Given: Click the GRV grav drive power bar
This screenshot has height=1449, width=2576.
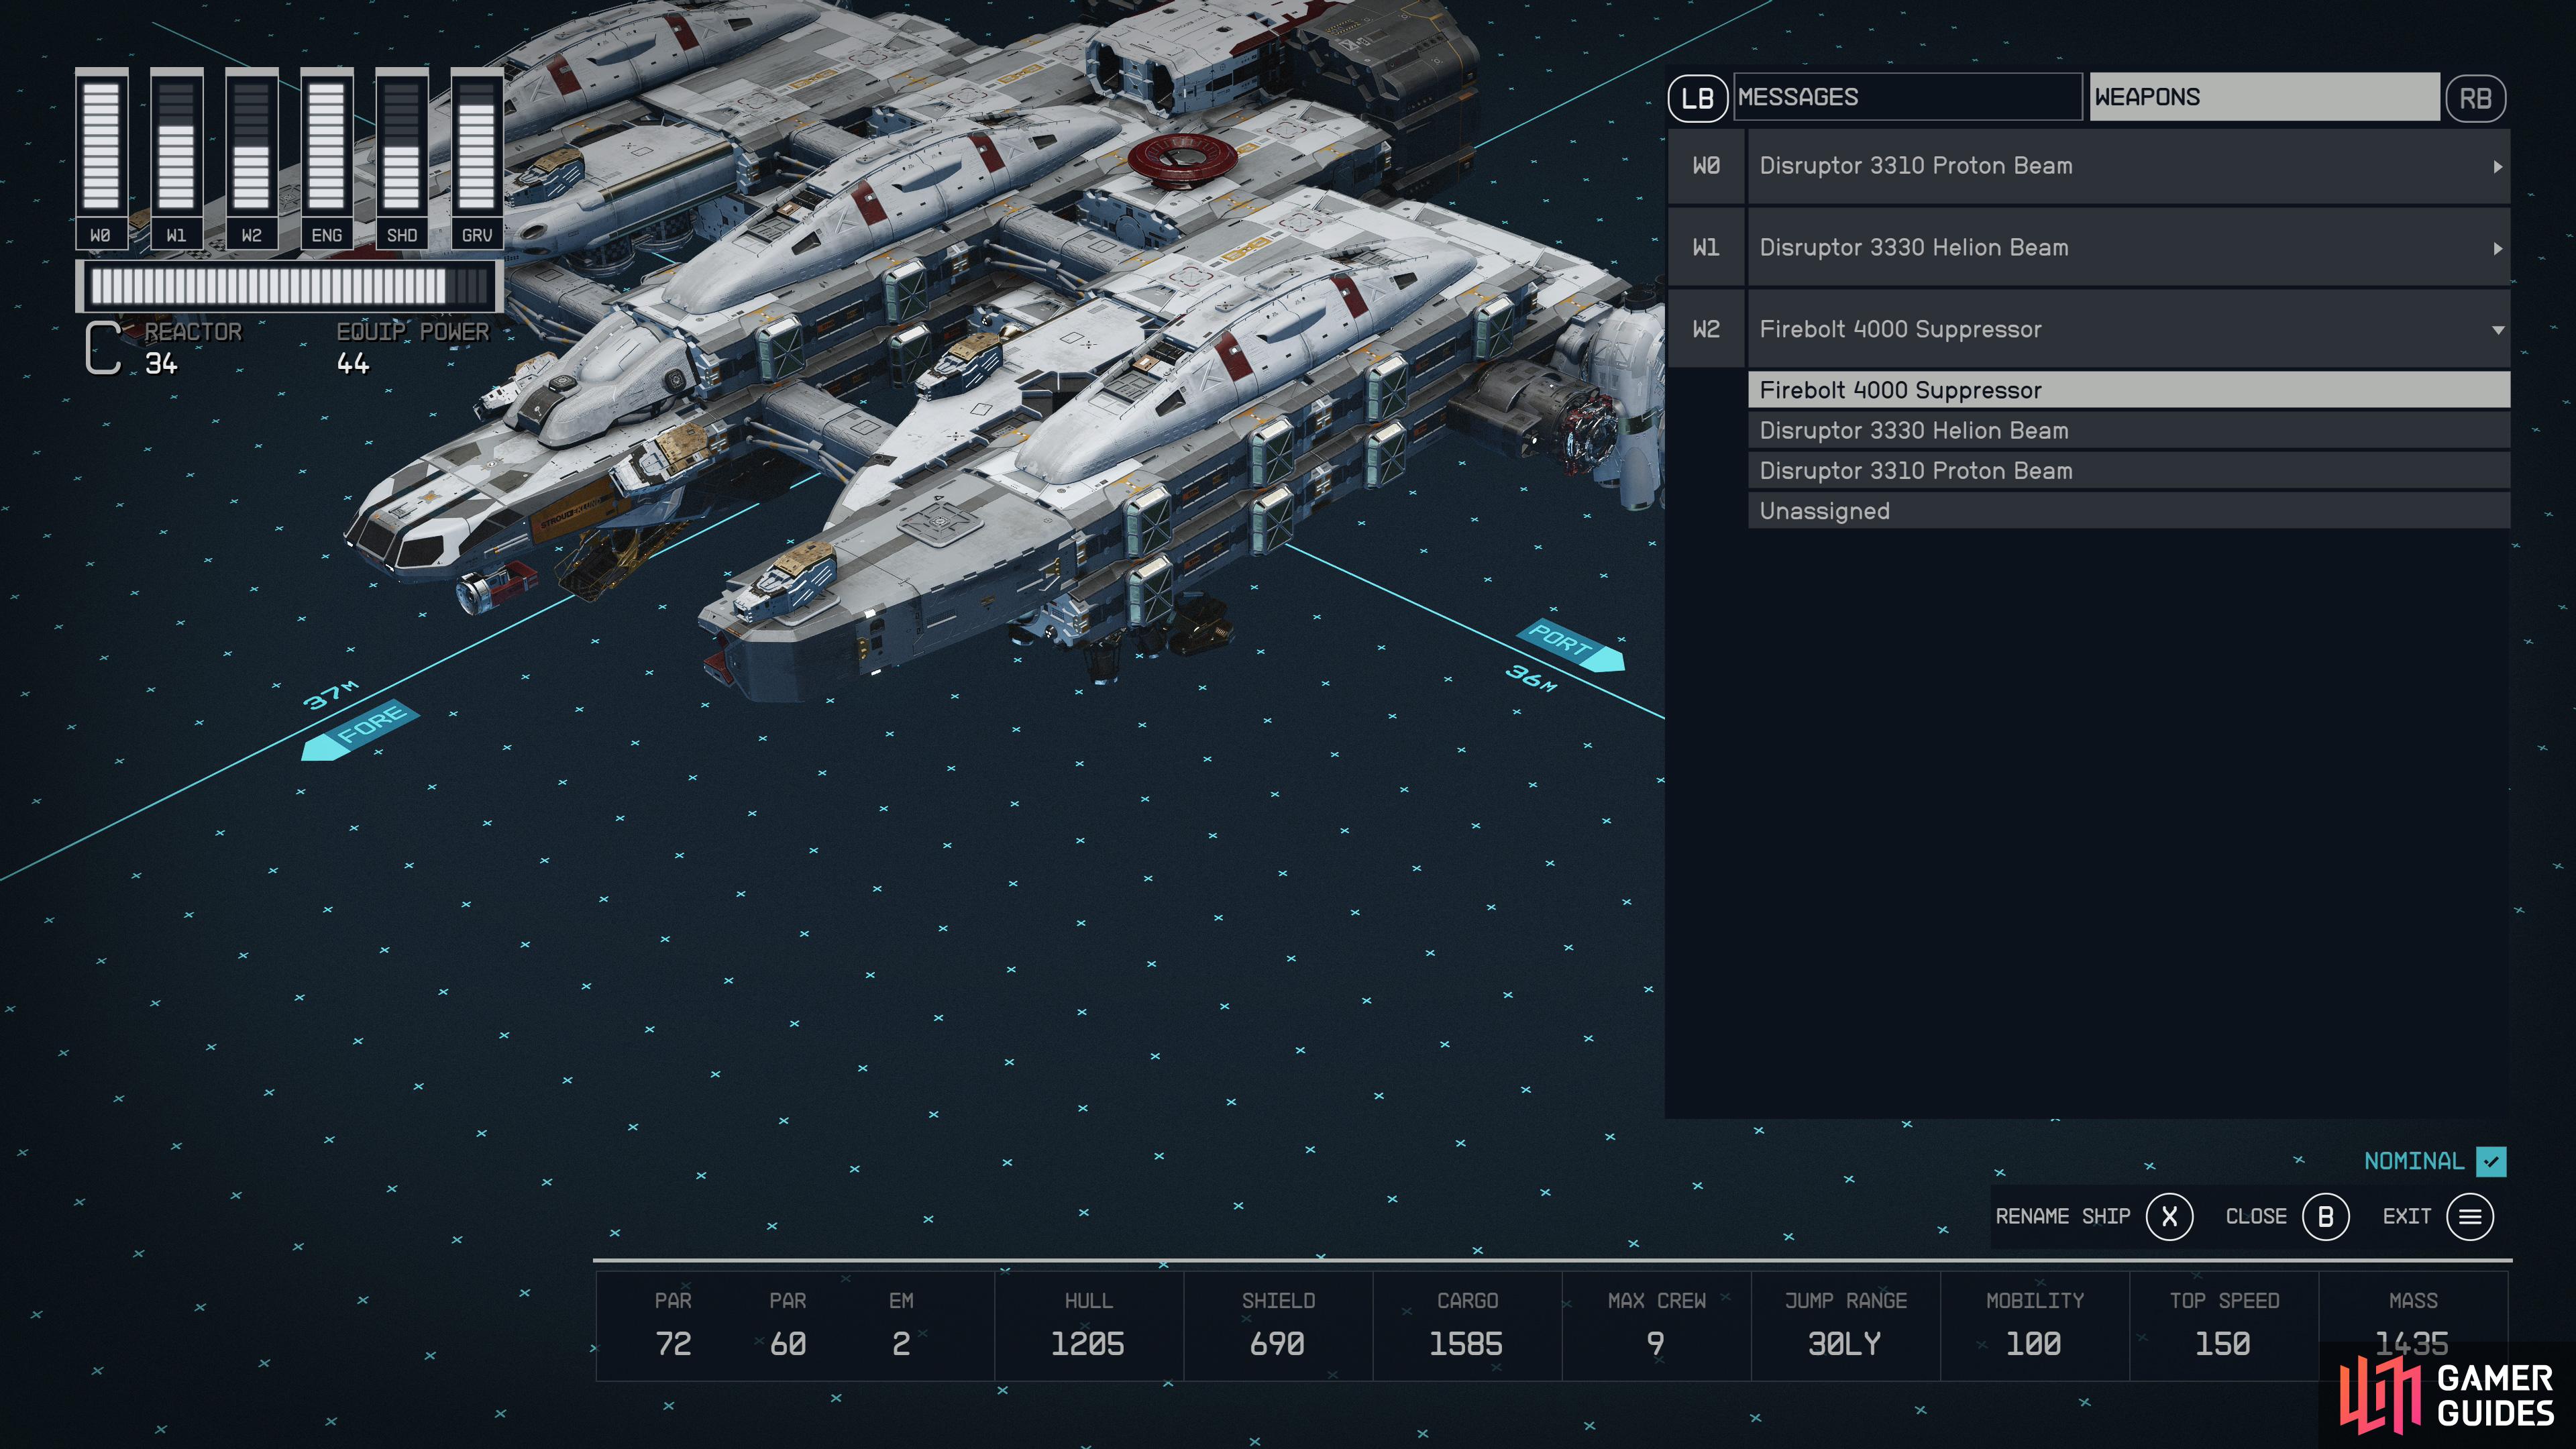Looking at the screenshot, I should pyautogui.click(x=477, y=145).
